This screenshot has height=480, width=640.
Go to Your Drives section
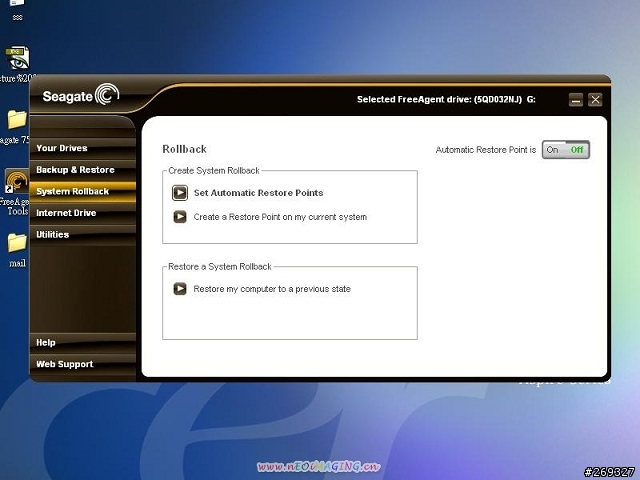[x=82, y=148]
